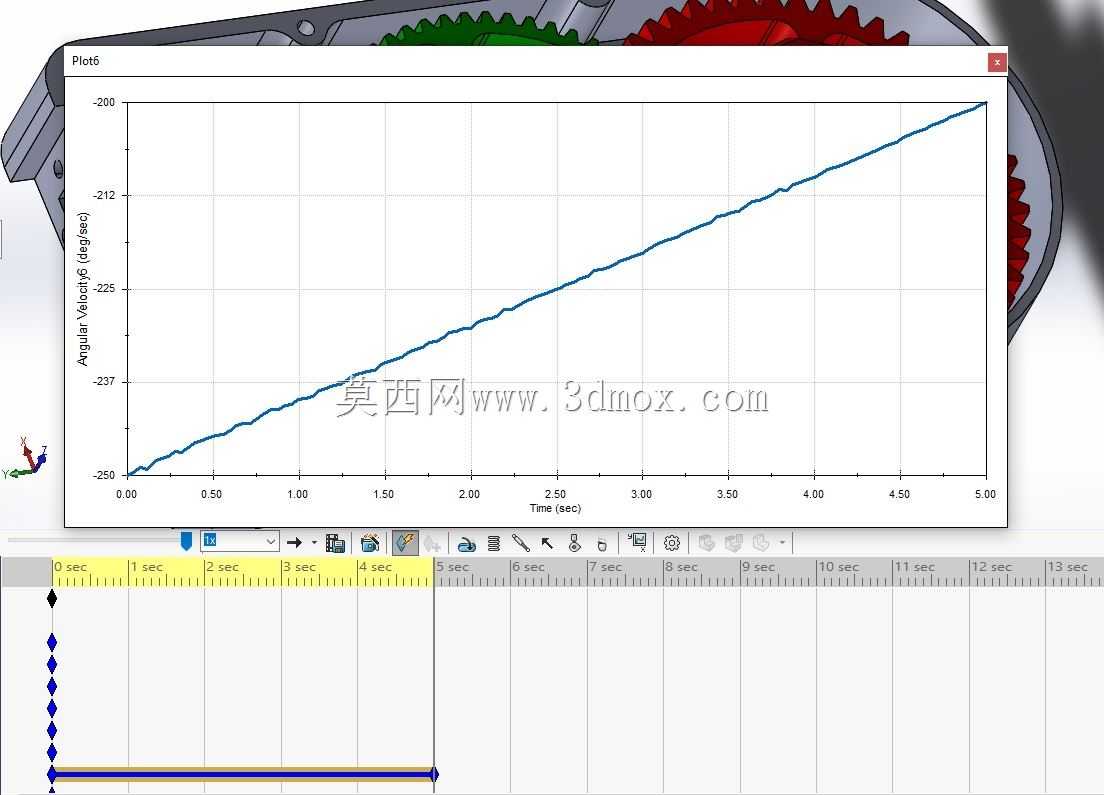This screenshot has width=1104, height=795.
Task: Click the 5.00 x-axis value
Action: pos(985,494)
